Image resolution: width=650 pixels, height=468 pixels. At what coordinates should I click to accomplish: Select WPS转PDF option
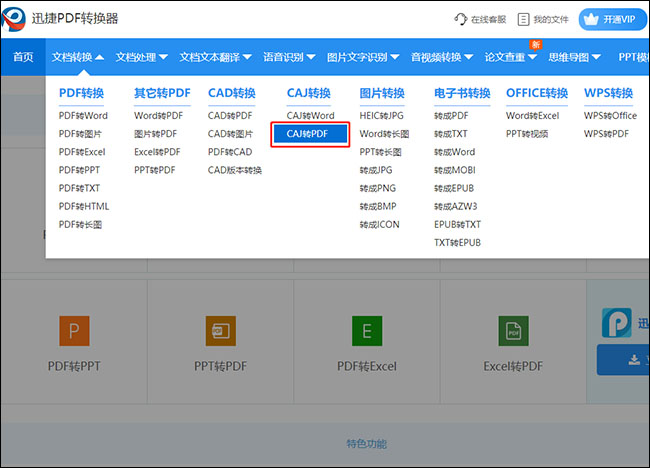pyautogui.click(x=606, y=134)
